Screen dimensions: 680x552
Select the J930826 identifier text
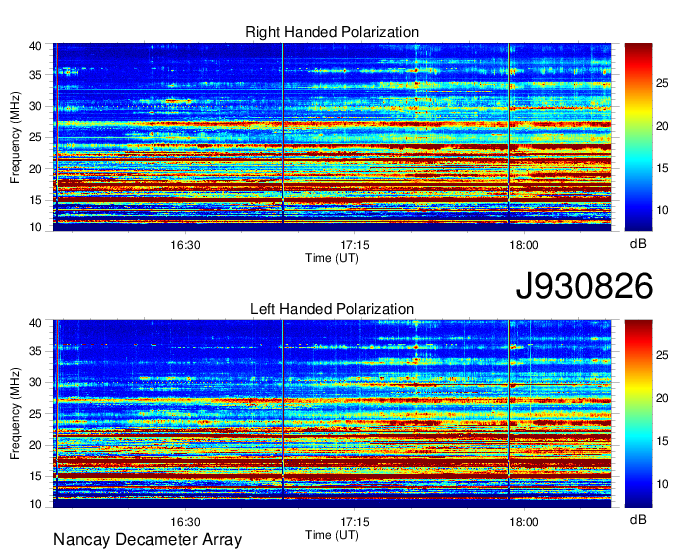pos(584,286)
